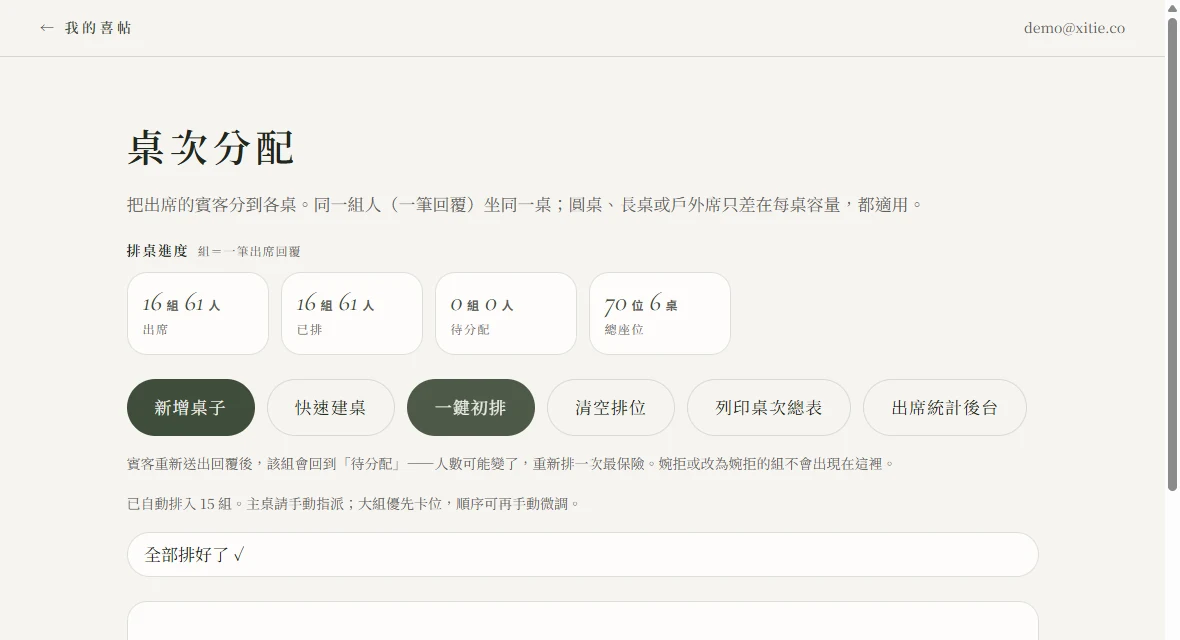Open 快速建桌 quick table setup
The width and height of the screenshot is (1180, 640).
click(330, 407)
